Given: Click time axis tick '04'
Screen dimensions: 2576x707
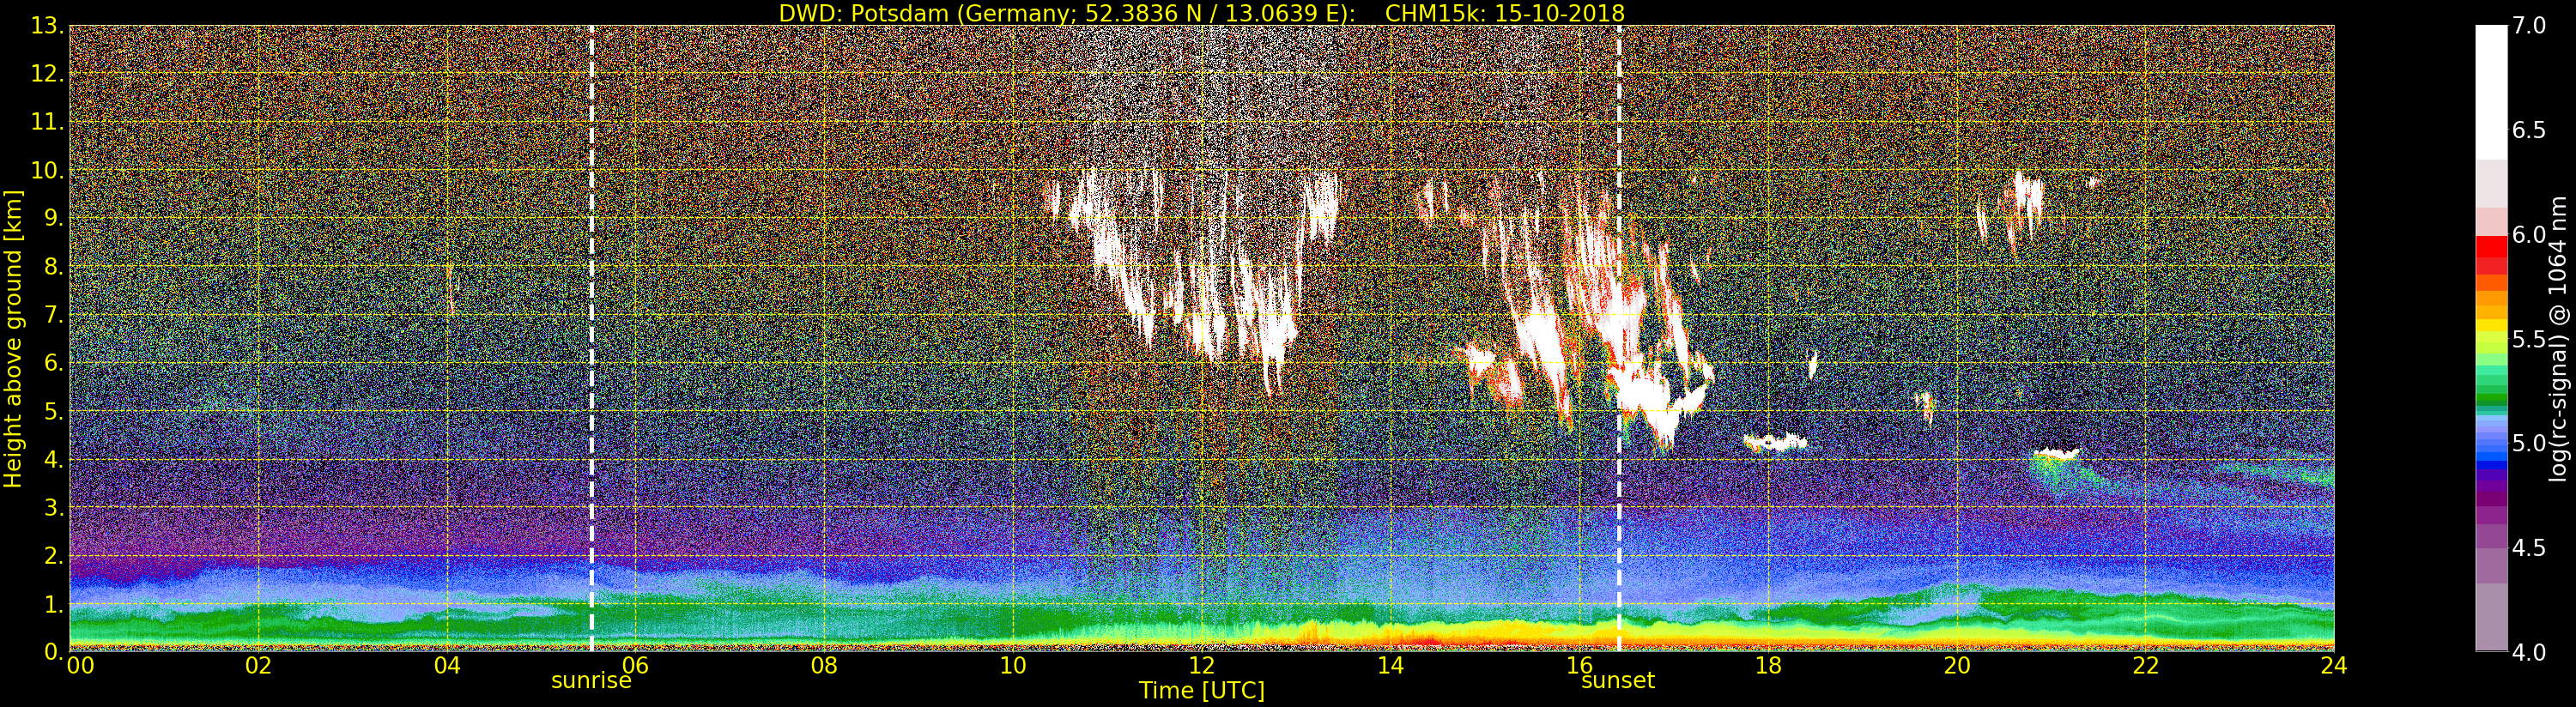Looking at the screenshot, I should coord(448,666).
